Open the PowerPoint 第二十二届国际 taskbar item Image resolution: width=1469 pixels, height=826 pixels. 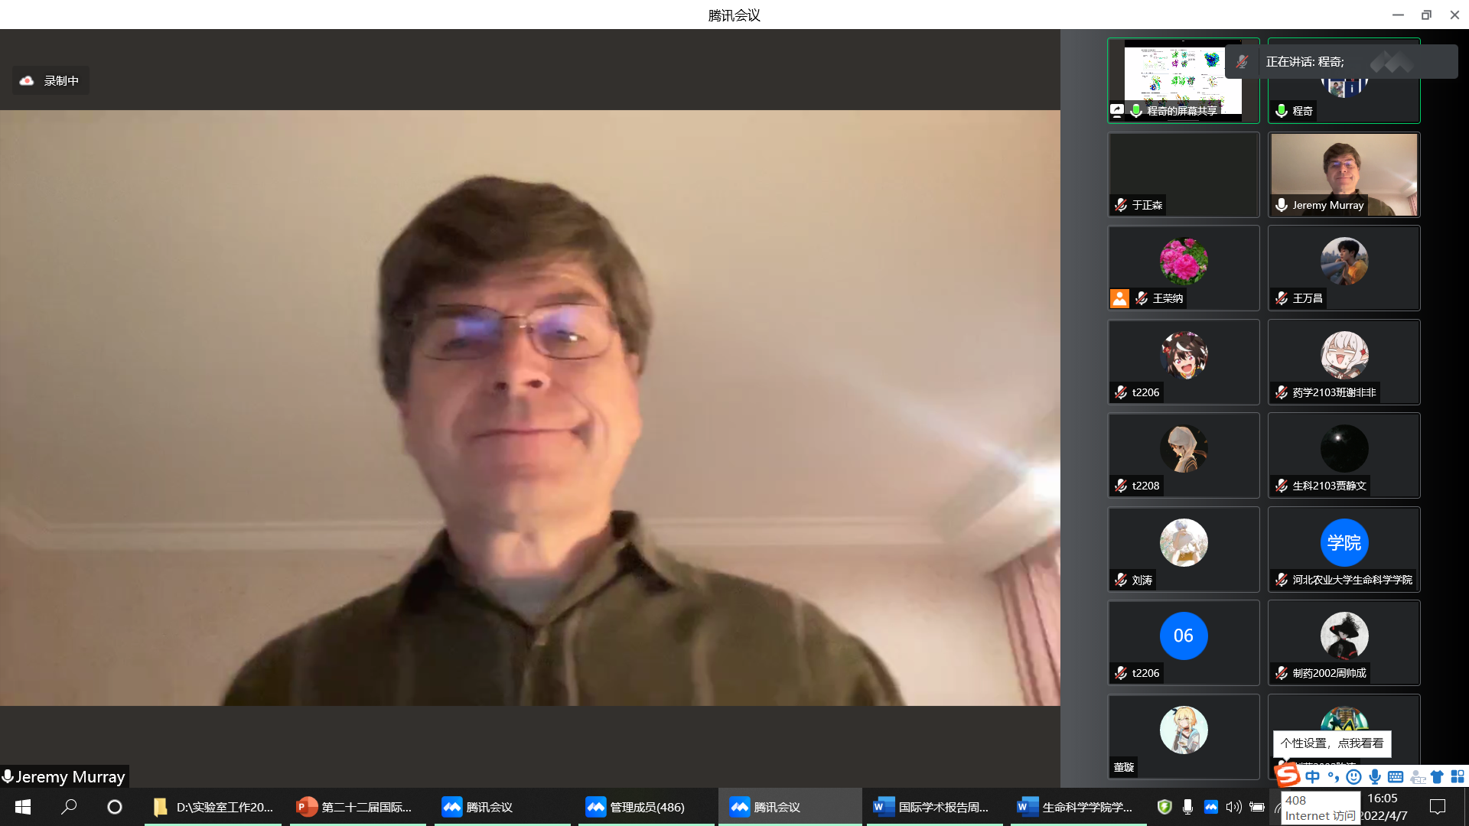pos(356,807)
